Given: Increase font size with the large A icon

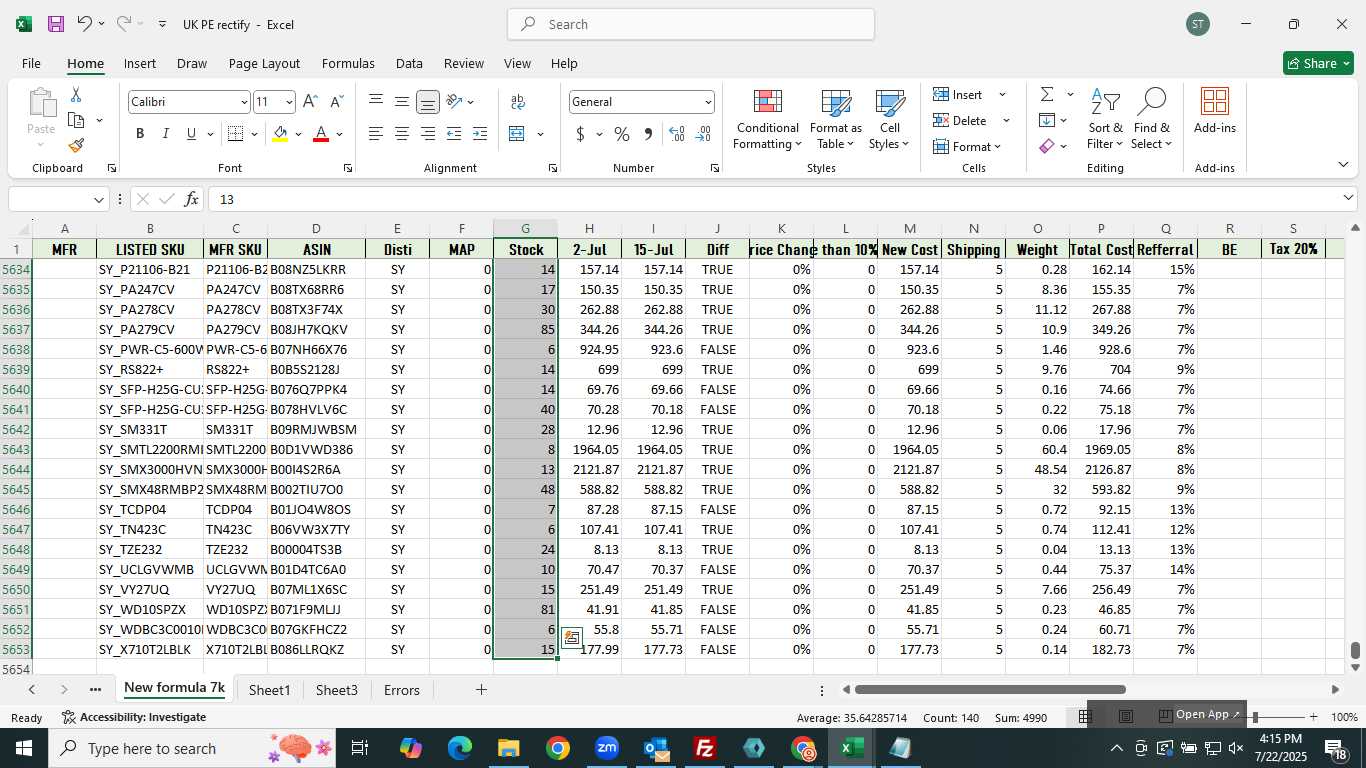Looking at the screenshot, I should click(310, 102).
